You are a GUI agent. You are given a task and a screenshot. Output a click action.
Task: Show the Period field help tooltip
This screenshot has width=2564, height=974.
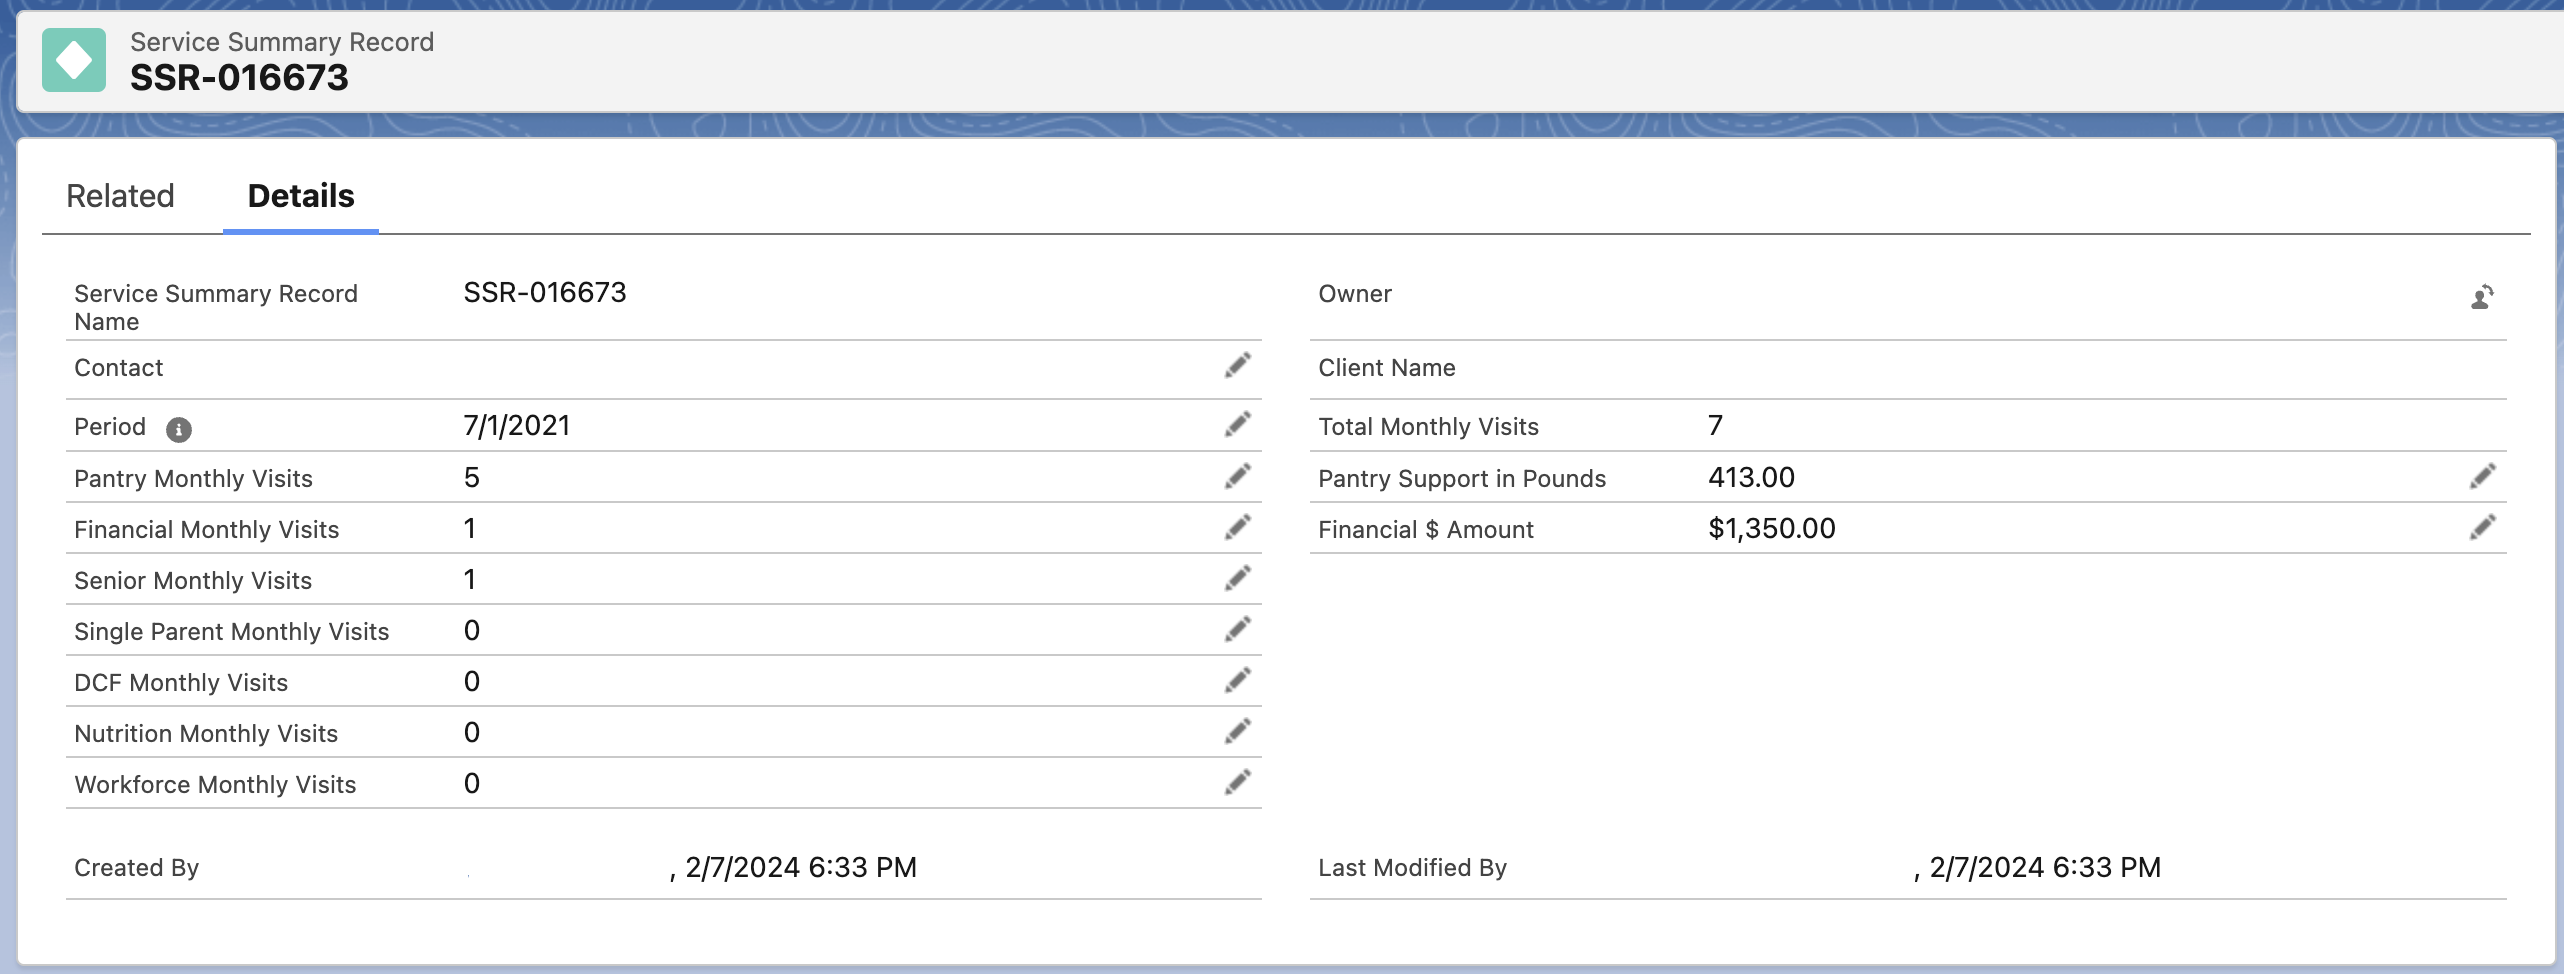(x=178, y=429)
